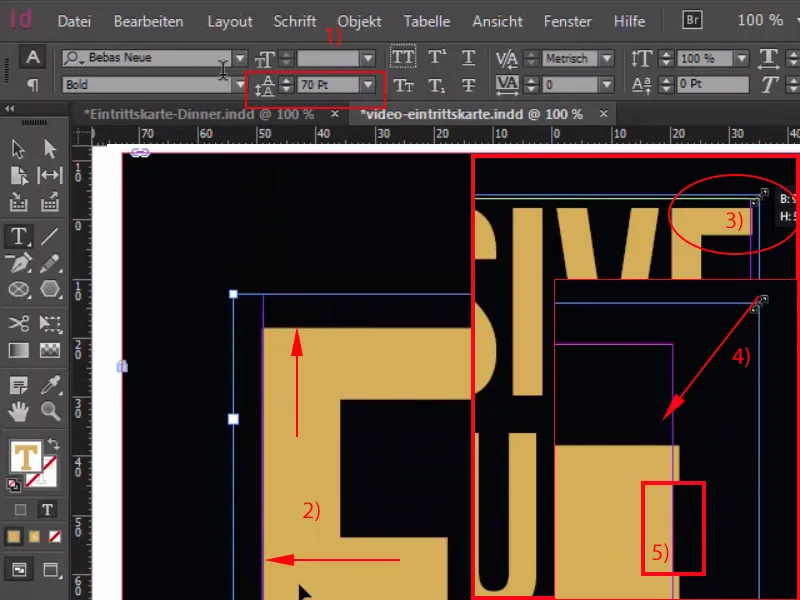This screenshot has width=800, height=600.
Task: Open the font size dropdown
Action: point(368,58)
